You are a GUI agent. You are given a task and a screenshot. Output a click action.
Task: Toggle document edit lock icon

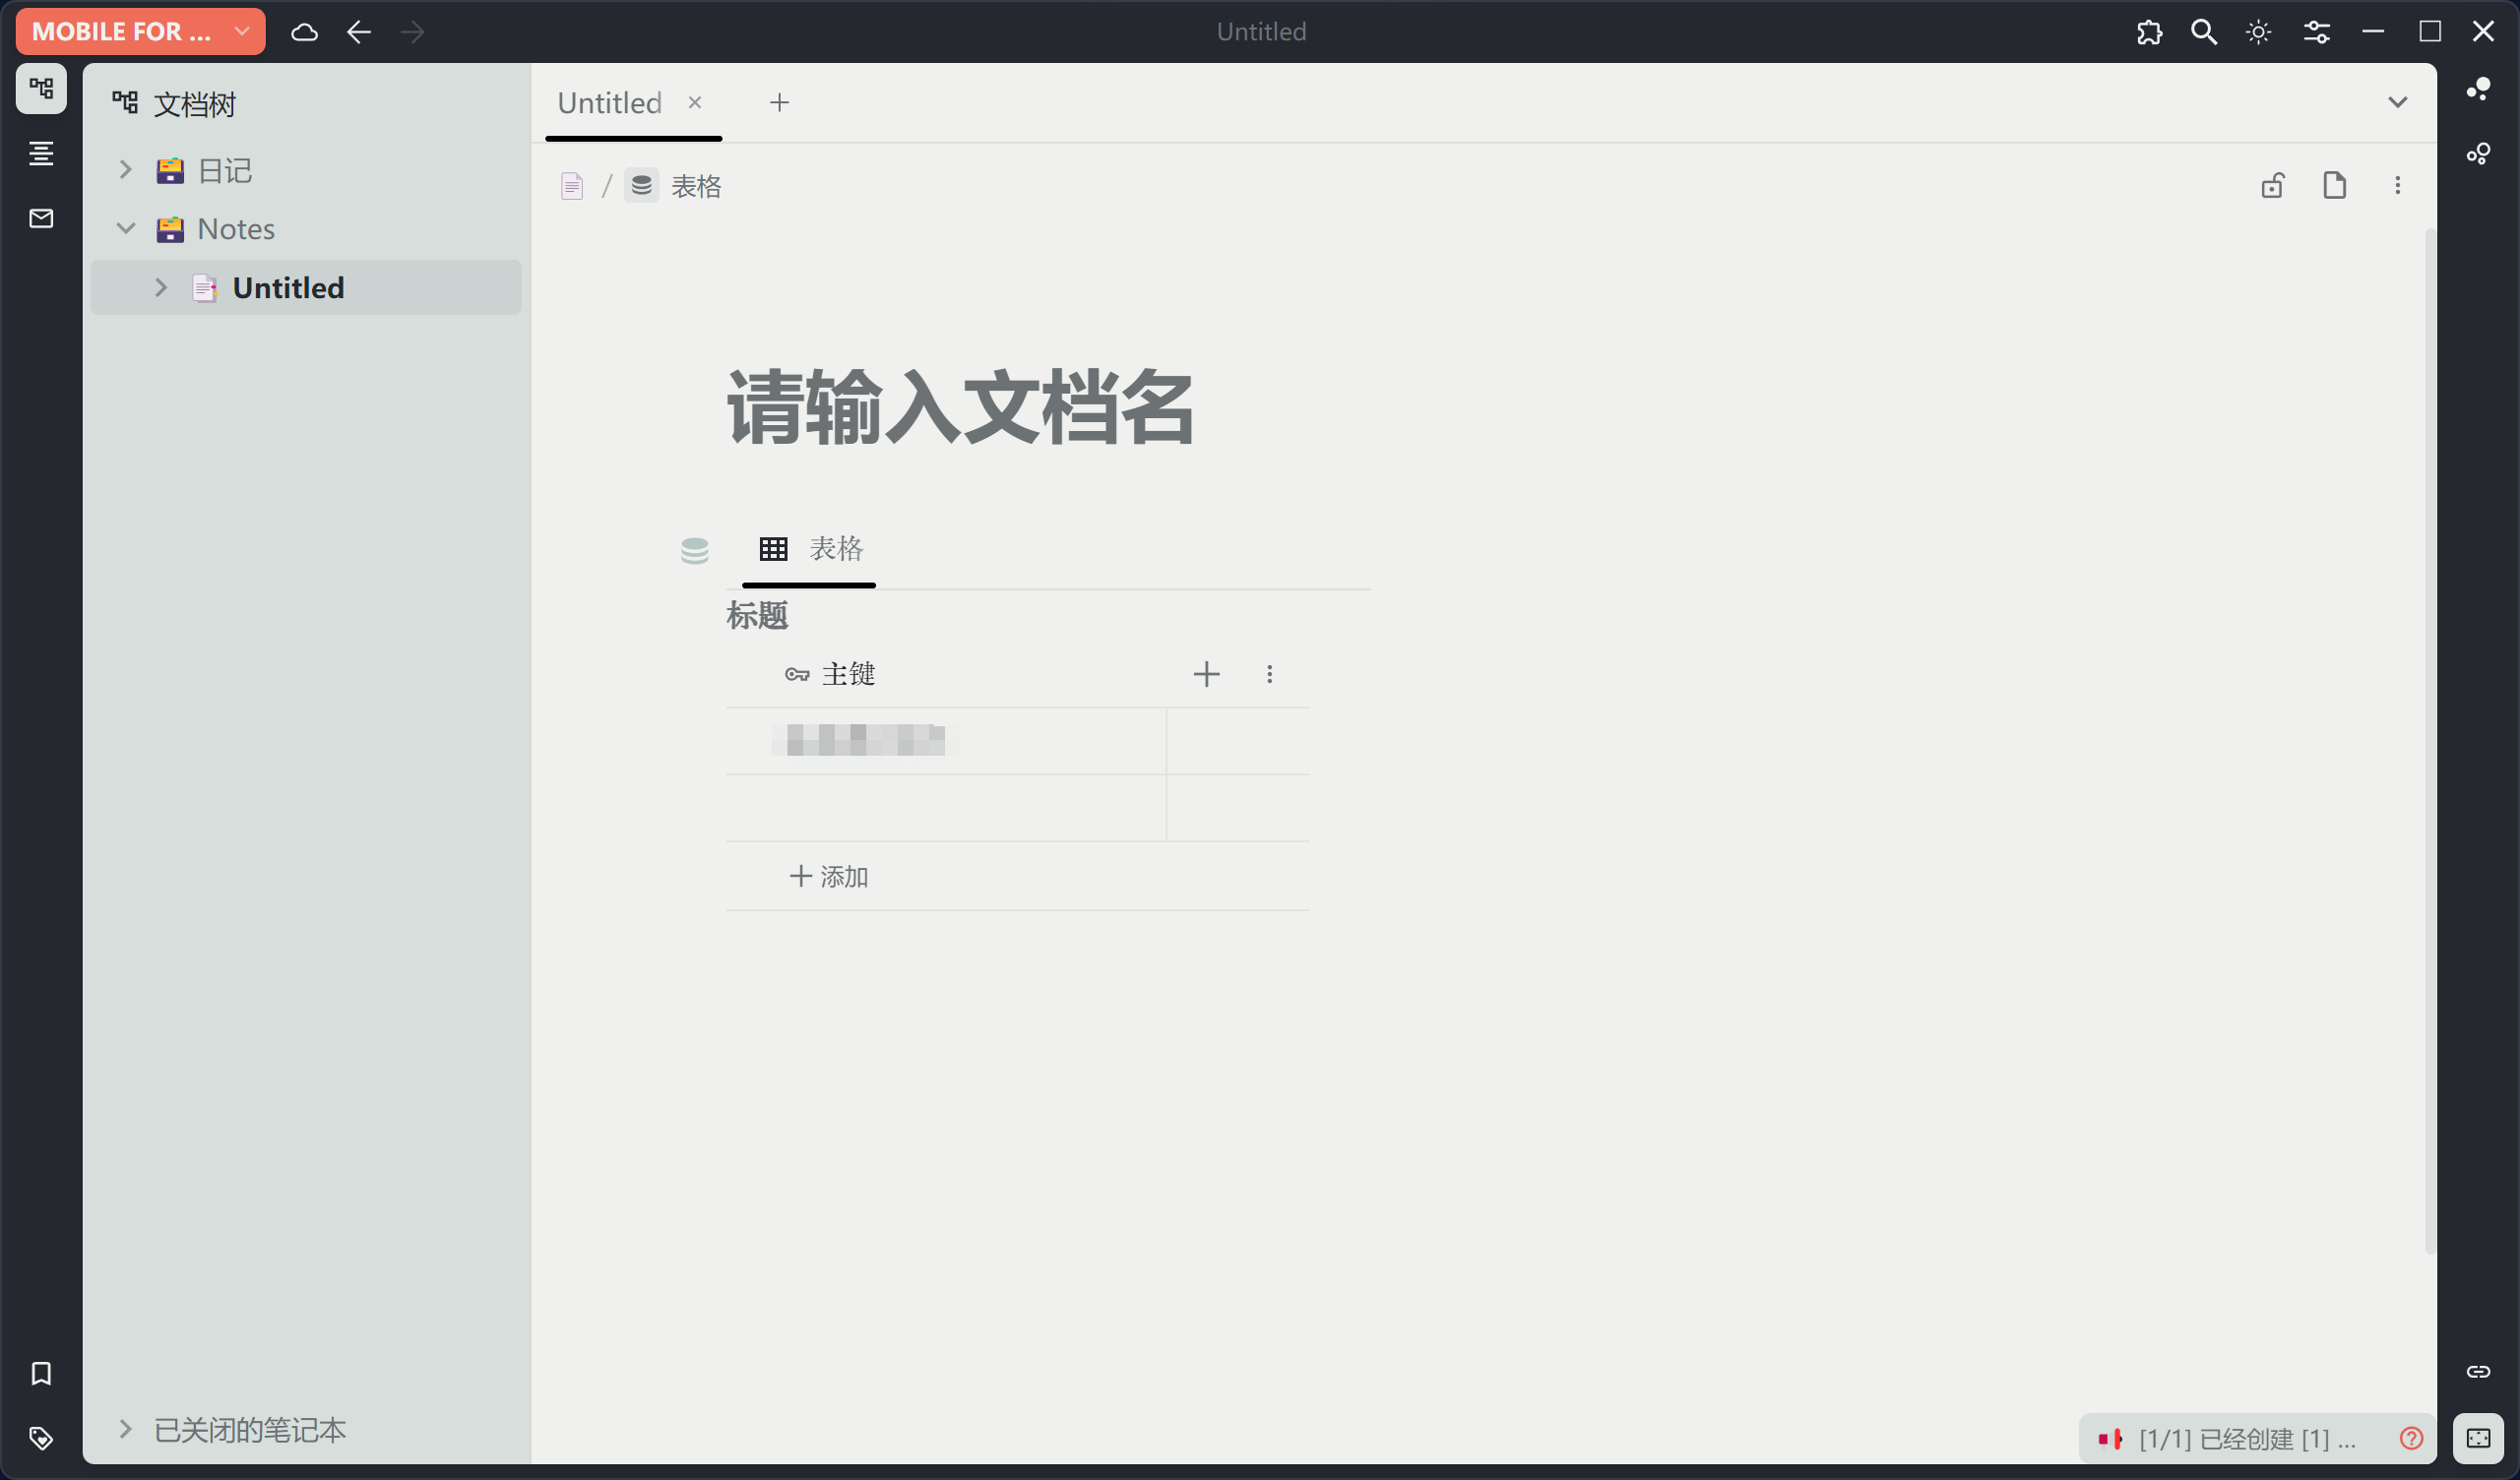(x=2272, y=186)
